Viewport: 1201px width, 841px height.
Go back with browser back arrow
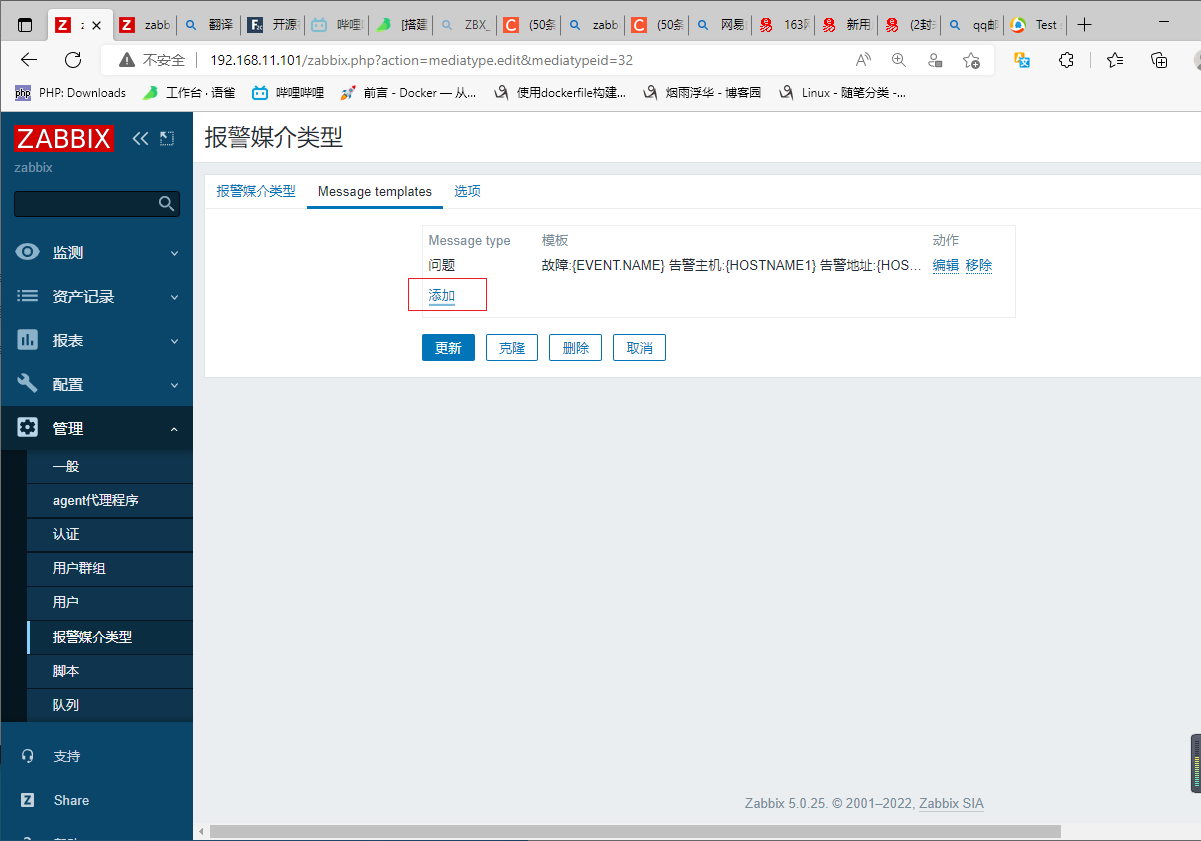pos(29,60)
